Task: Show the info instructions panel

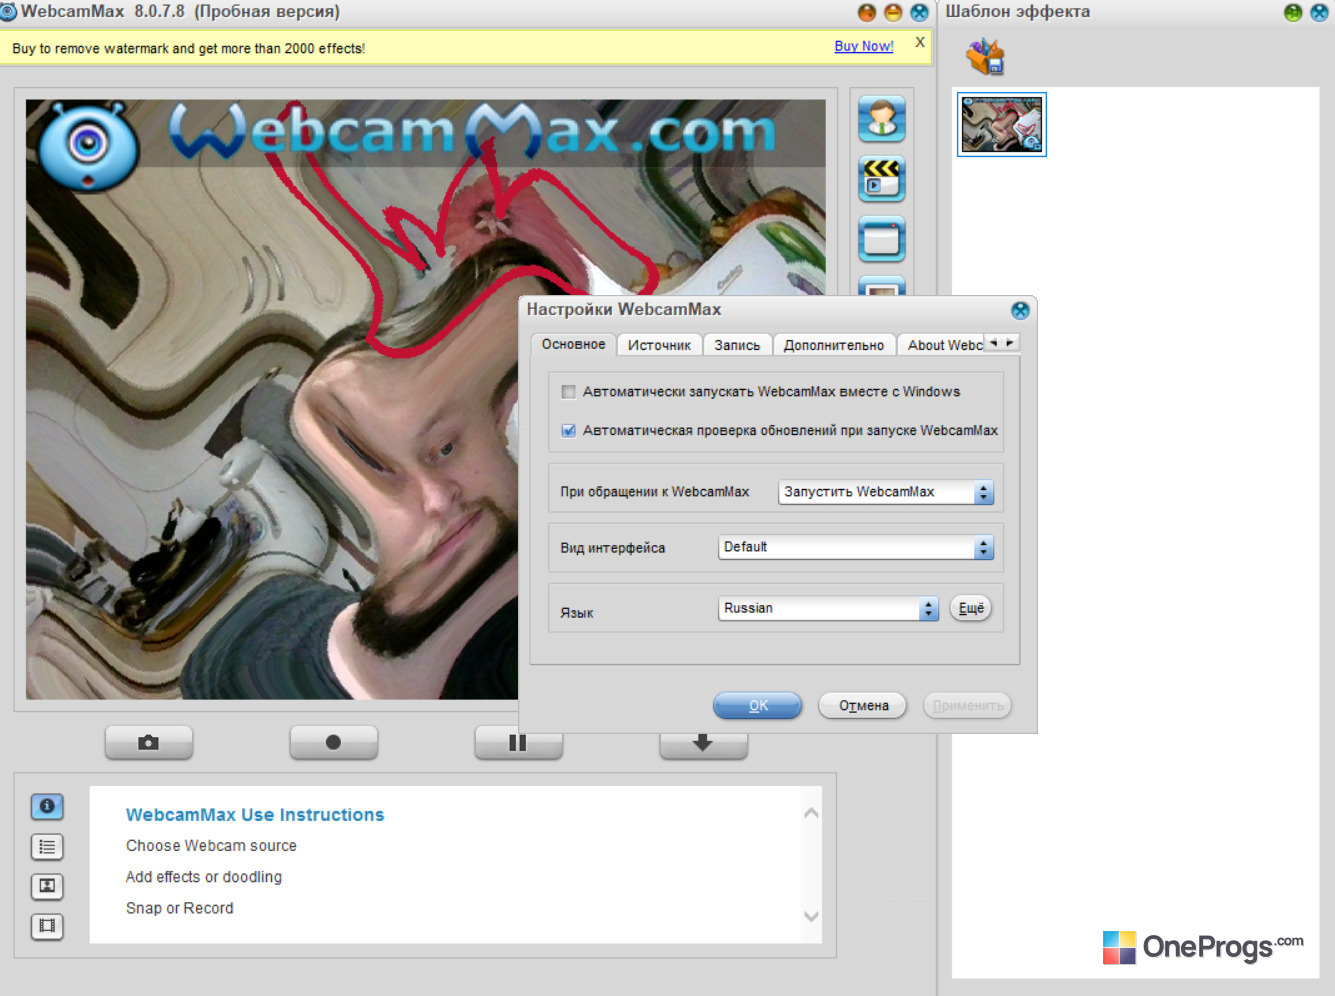Action: click(47, 806)
